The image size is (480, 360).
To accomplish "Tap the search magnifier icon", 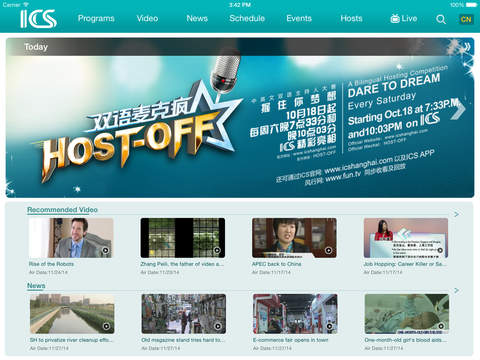I will click(x=441, y=19).
